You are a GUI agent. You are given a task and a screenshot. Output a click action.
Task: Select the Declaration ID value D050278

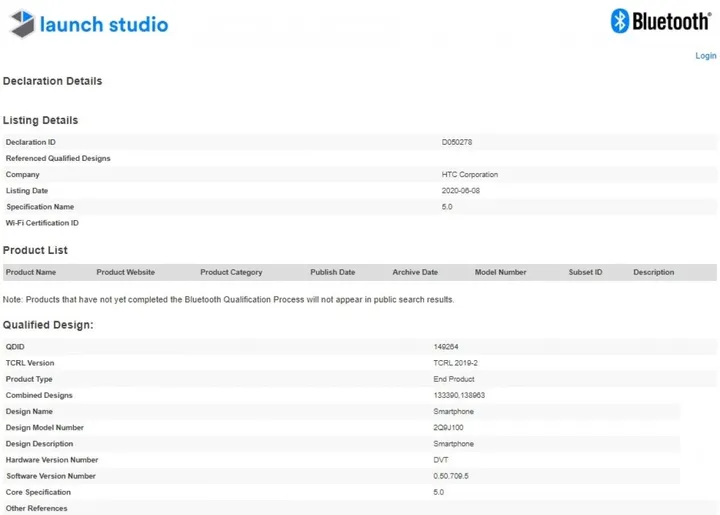click(x=457, y=142)
